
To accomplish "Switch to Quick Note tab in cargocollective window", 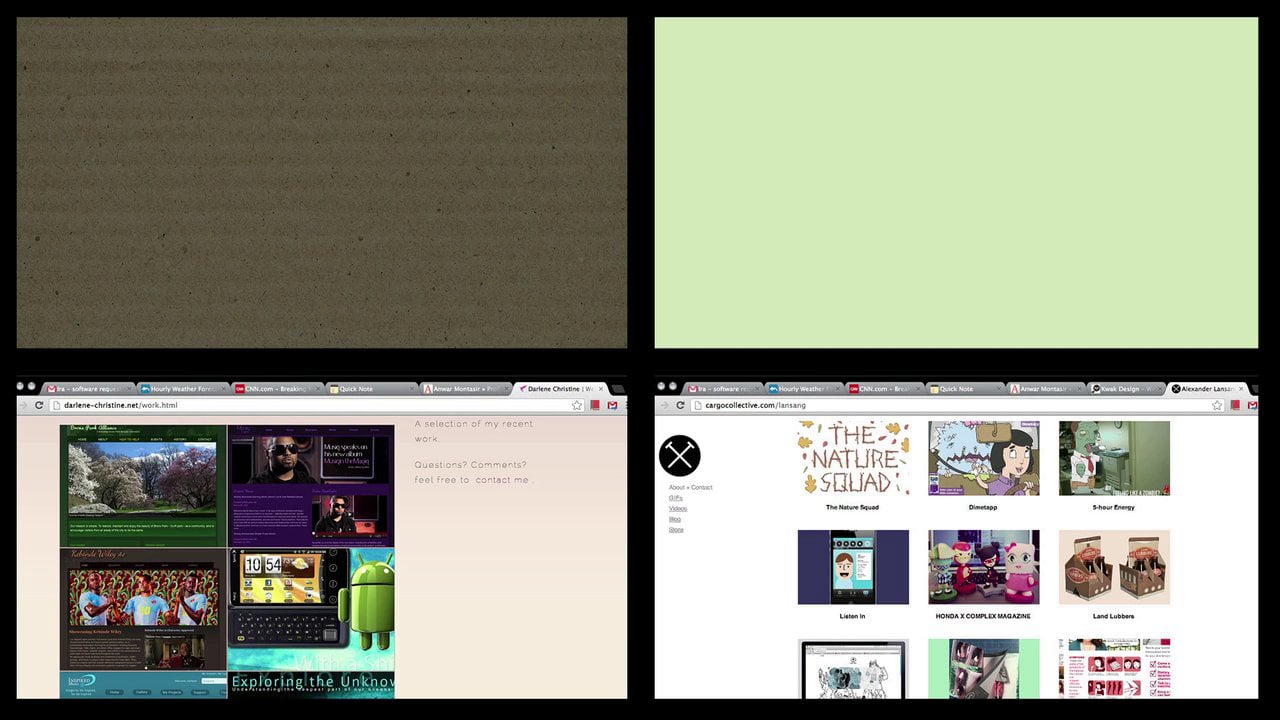I will coord(965,389).
